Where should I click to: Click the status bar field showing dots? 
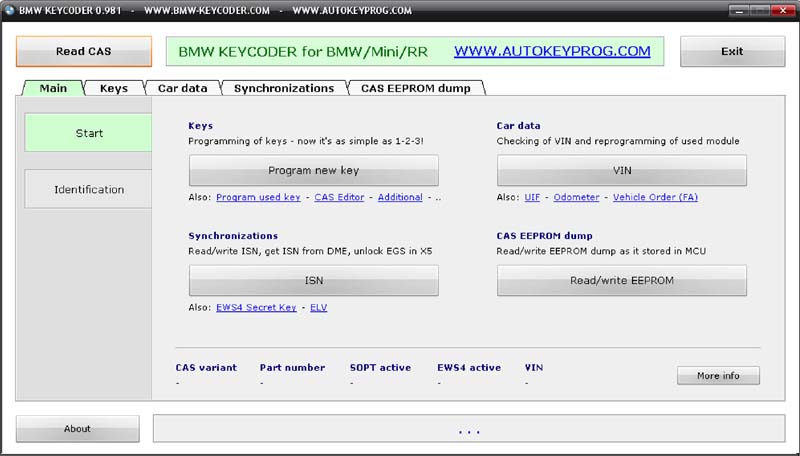tap(469, 428)
